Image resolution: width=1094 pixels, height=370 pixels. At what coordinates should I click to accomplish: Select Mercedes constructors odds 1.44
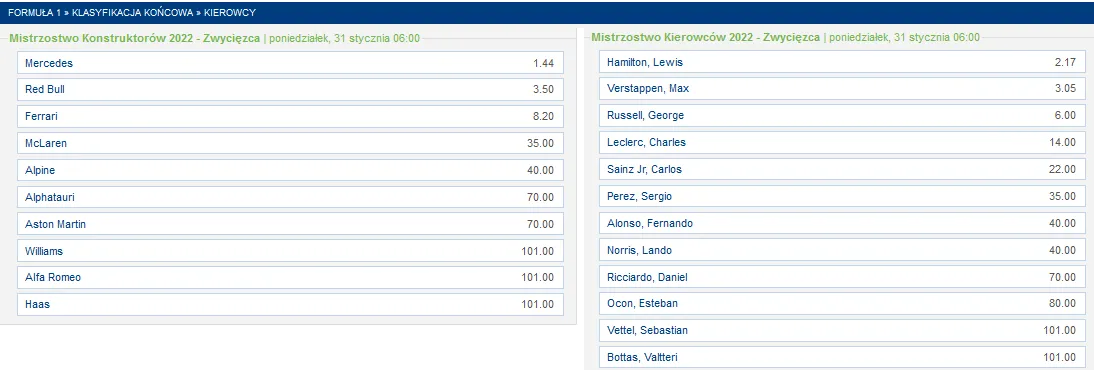(x=290, y=63)
